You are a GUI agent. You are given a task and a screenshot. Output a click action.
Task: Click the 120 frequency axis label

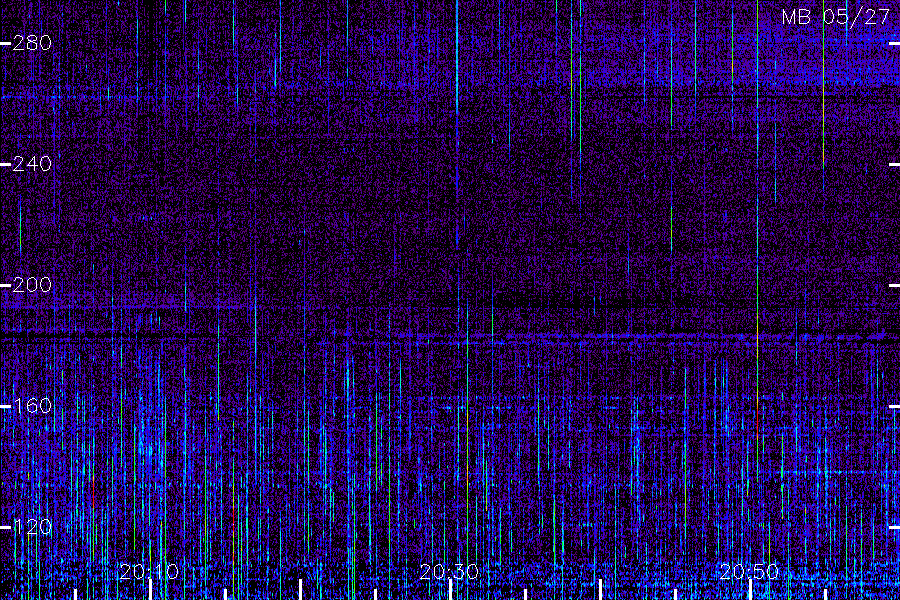[x=32, y=527]
